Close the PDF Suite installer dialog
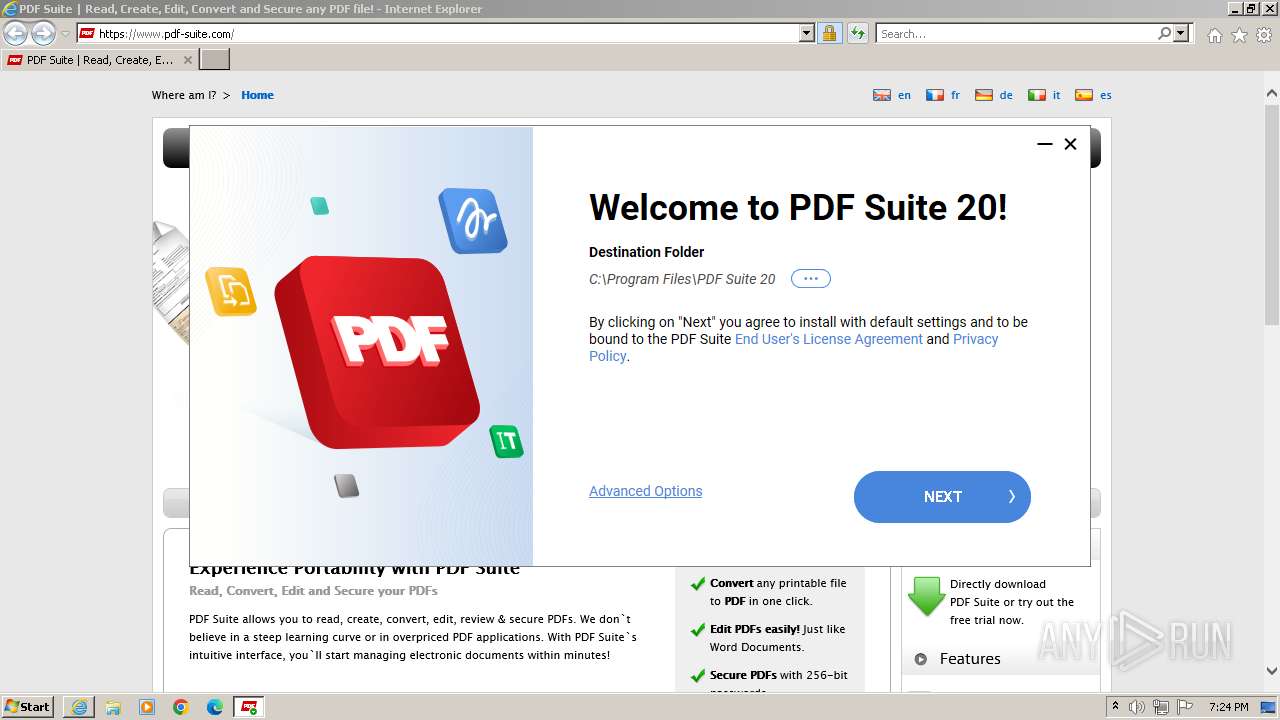Image resolution: width=1280 pixels, height=720 pixels. coord(1070,144)
